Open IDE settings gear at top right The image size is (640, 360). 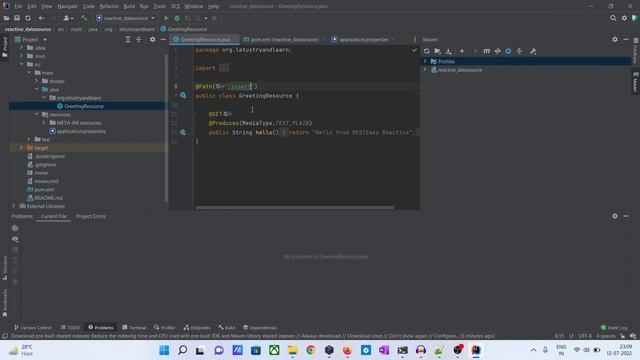624,18
